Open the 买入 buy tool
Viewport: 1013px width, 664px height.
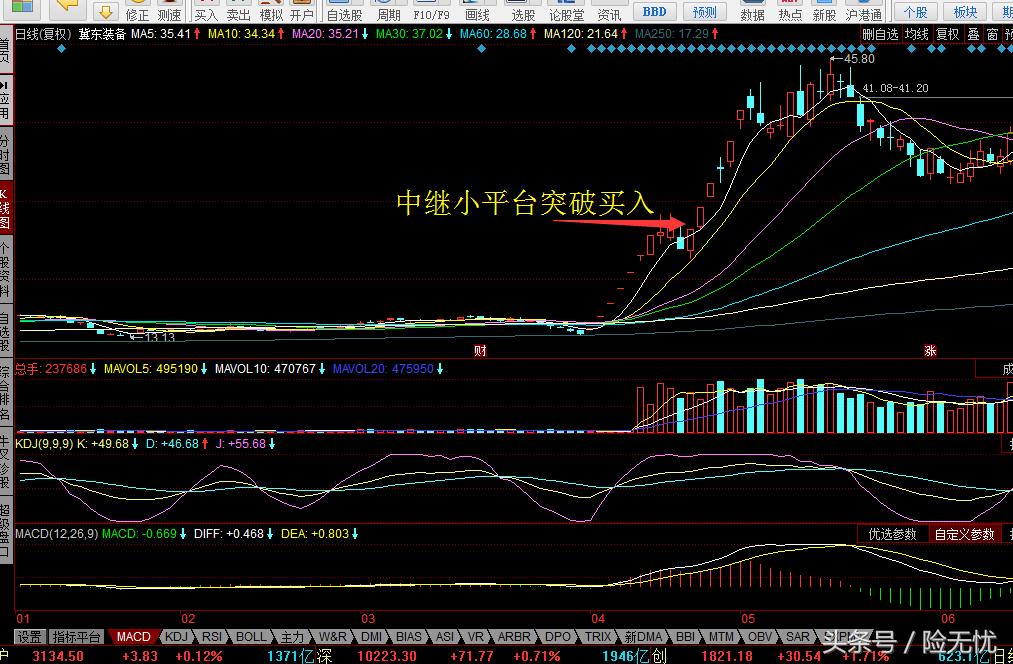click(x=206, y=11)
